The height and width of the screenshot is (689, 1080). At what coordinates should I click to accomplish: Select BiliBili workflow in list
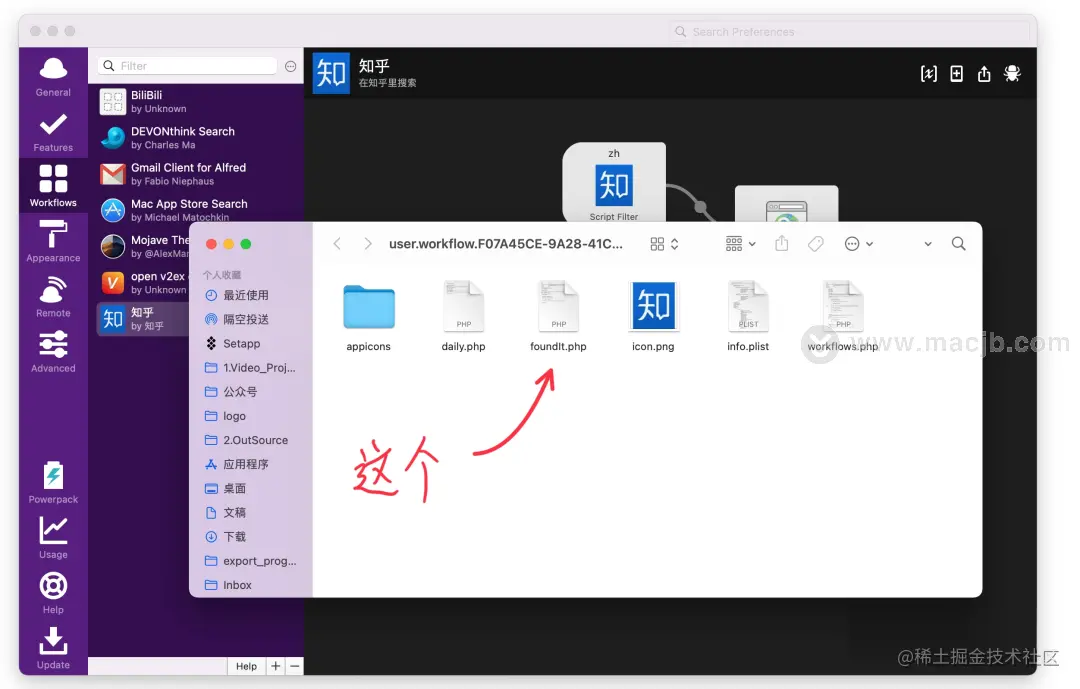tap(196, 101)
